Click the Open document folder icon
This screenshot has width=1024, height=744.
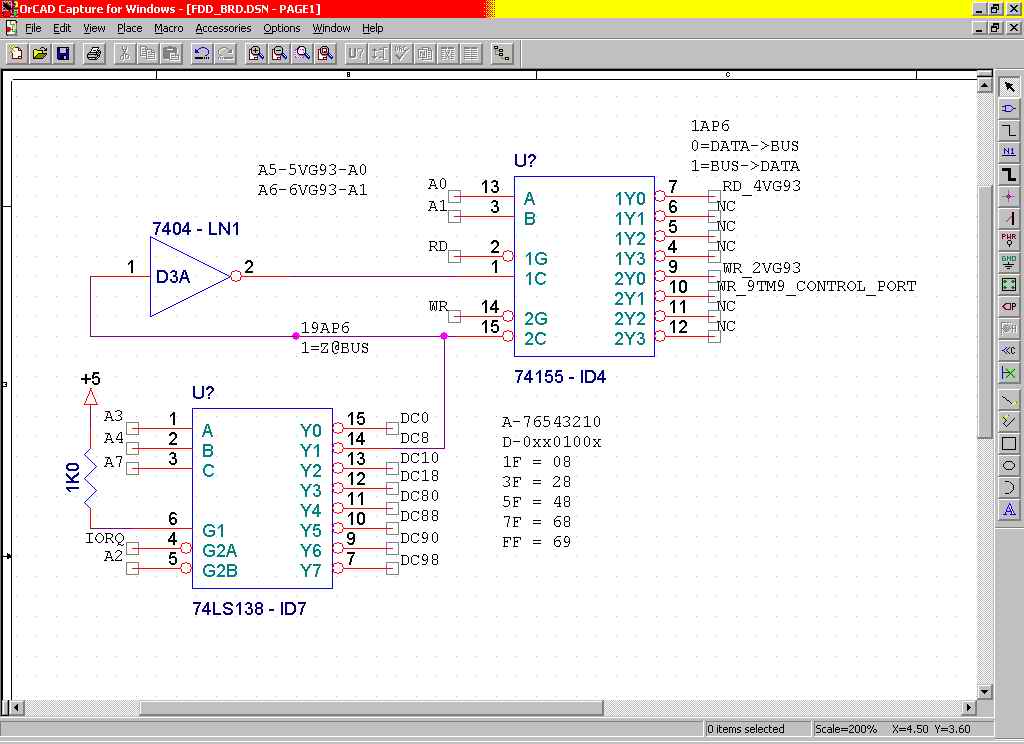click(40, 53)
